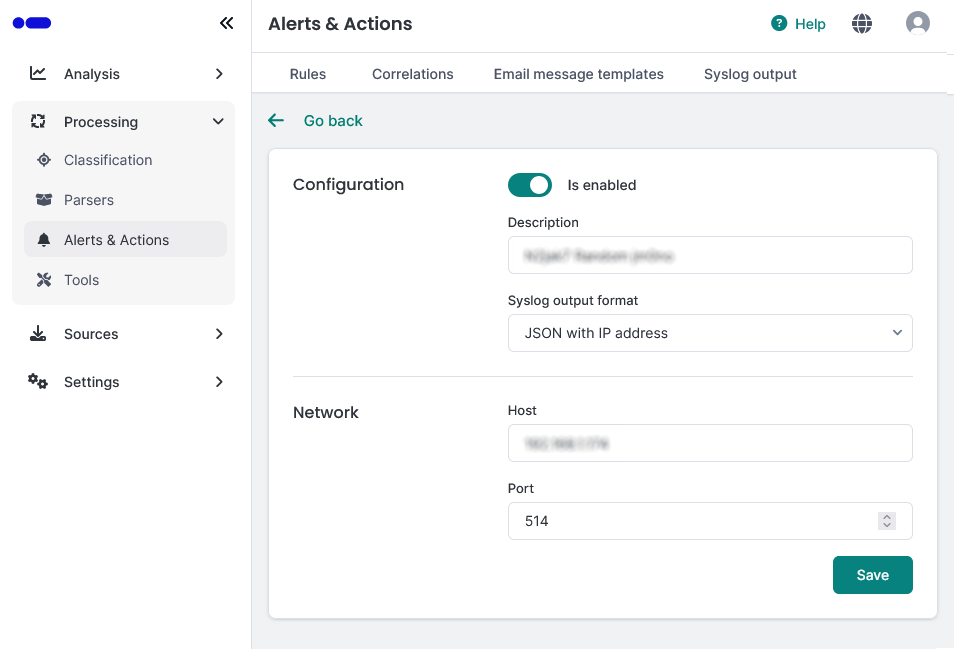Collapse the sidebar with the double-chevron
The image size is (954, 649).
(227, 22)
